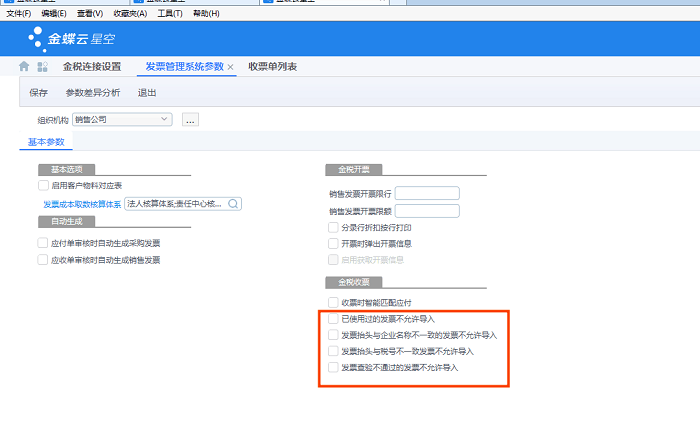This screenshot has width=700, height=439.
Task: Check 发票查验不通过的发票不允许导入
Action: pos(333,368)
